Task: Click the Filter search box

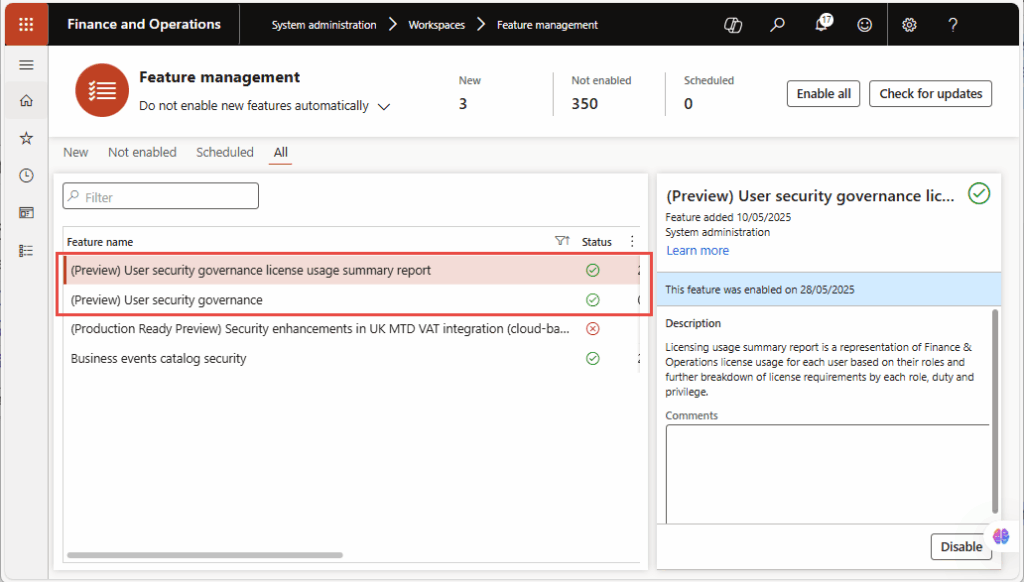Action: pyautogui.click(x=161, y=197)
